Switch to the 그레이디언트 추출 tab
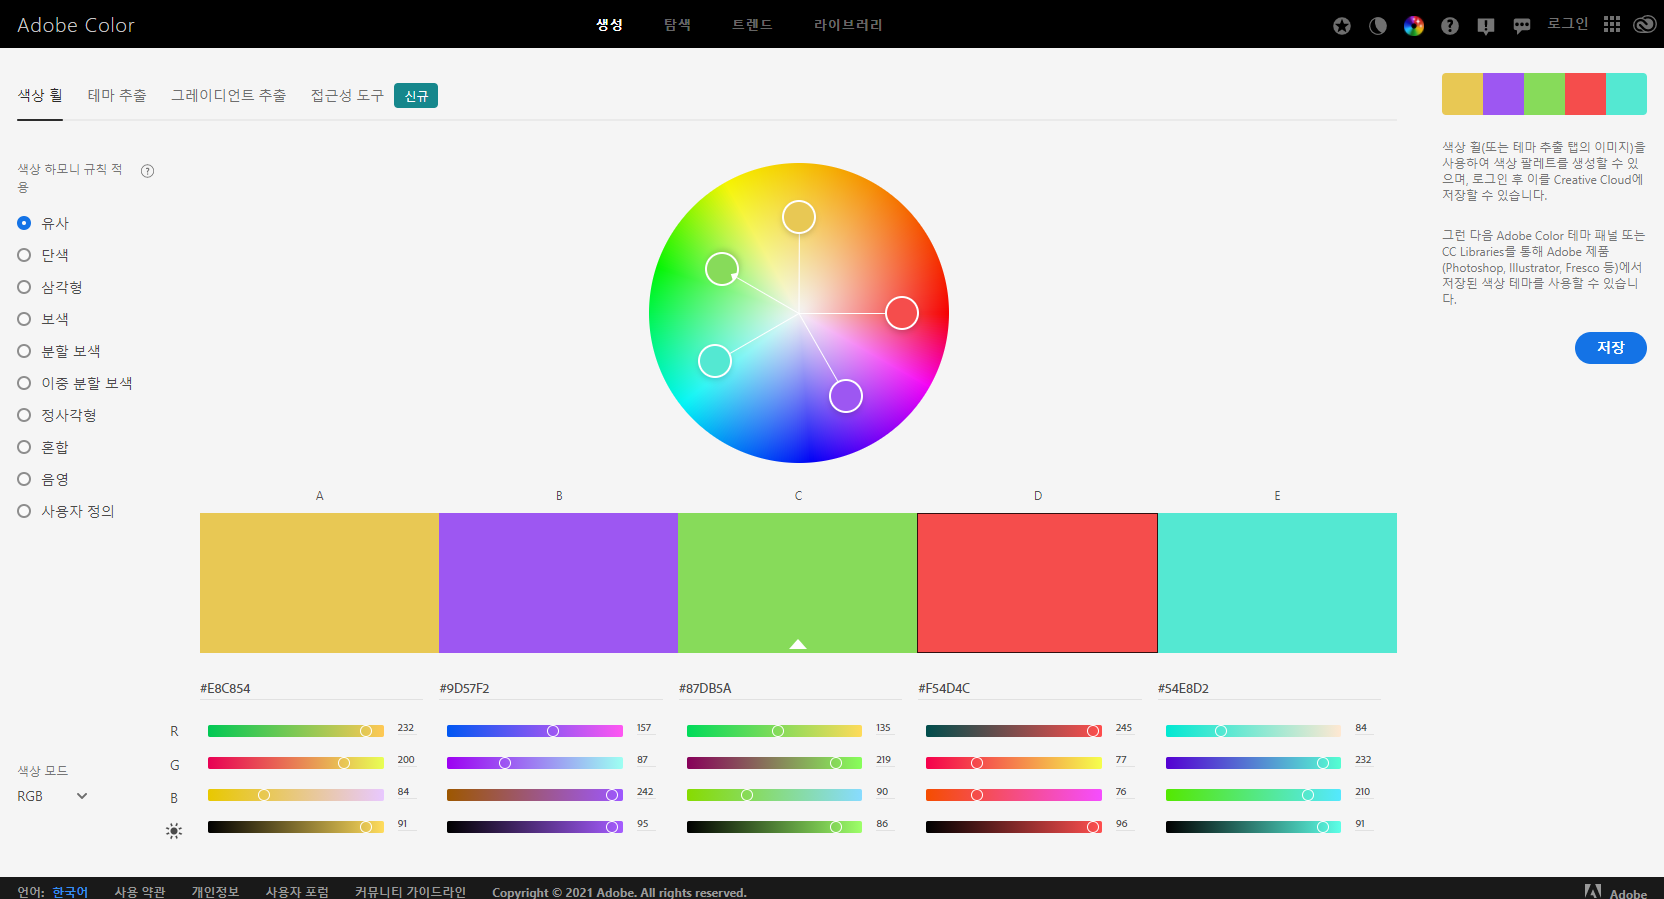1664x899 pixels. coord(229,95)
